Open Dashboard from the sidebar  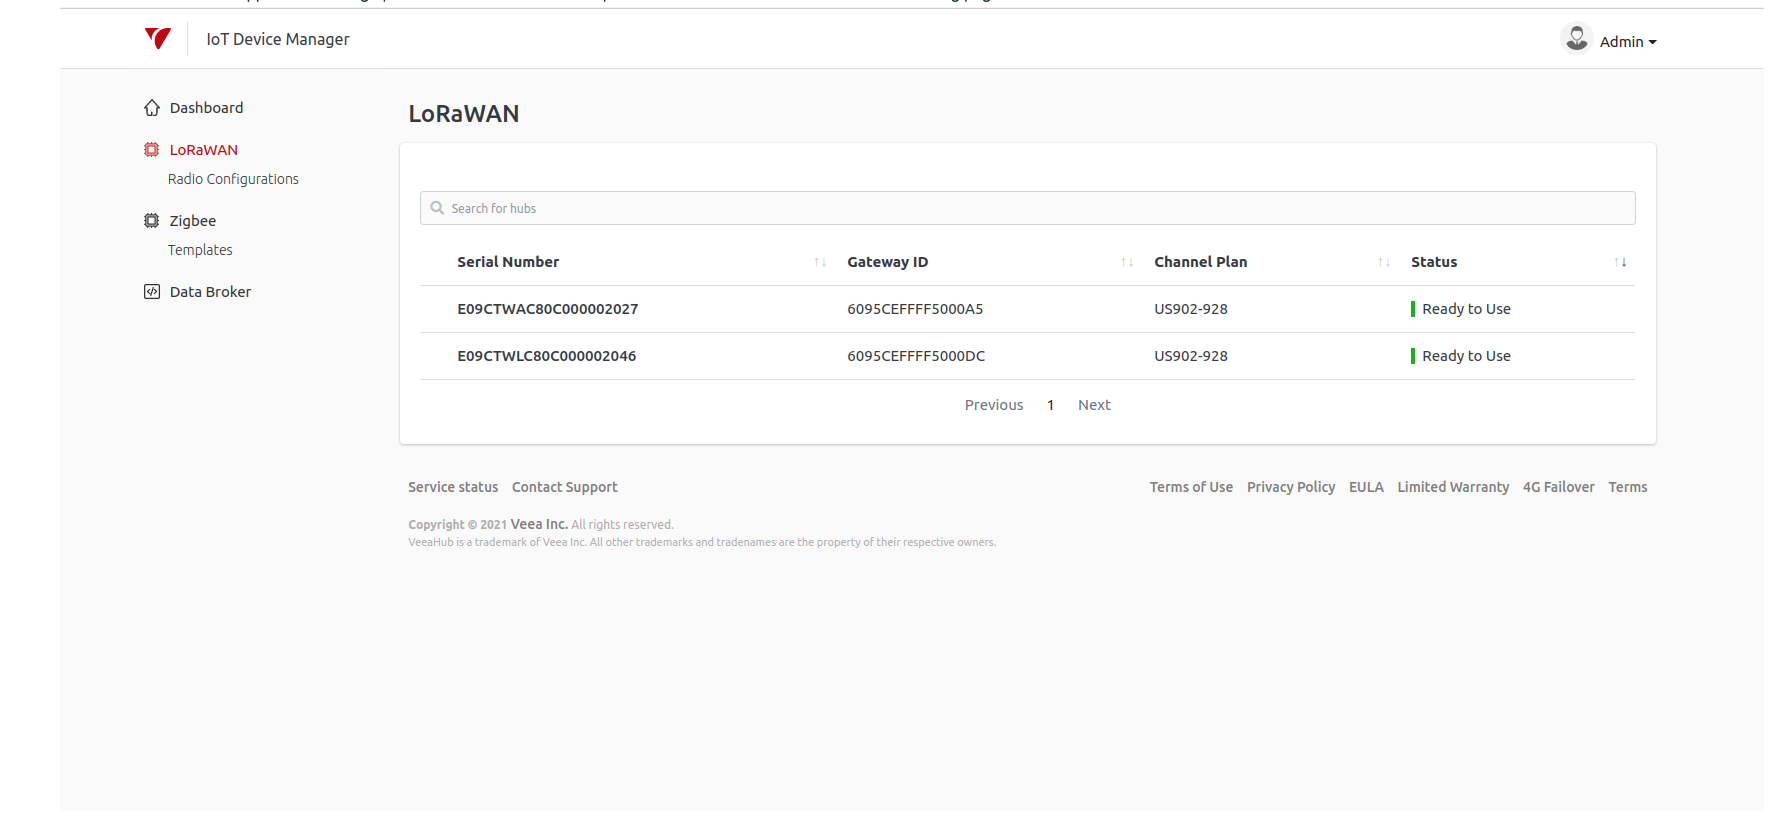[x=206, y=108]
